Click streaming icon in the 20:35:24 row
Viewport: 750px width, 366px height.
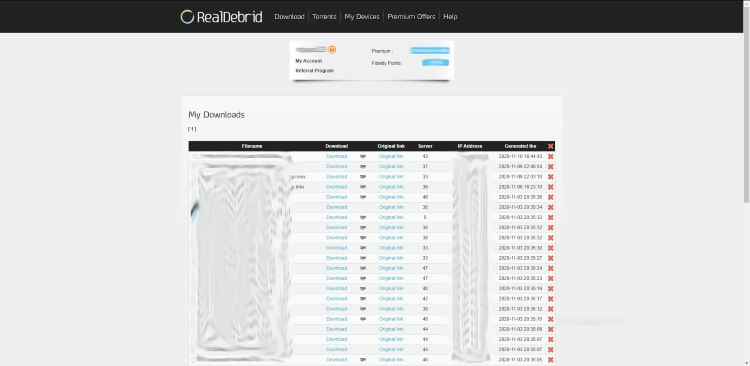tap(363, 268)
